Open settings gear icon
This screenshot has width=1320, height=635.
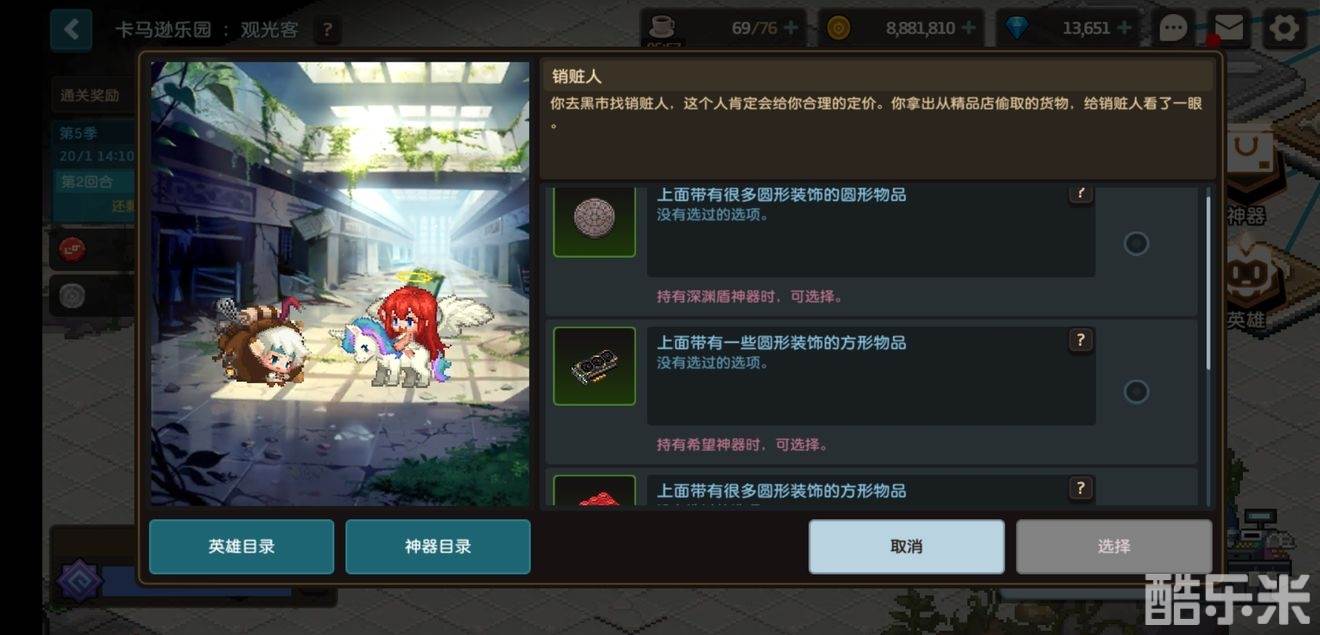coord(1284,28)
